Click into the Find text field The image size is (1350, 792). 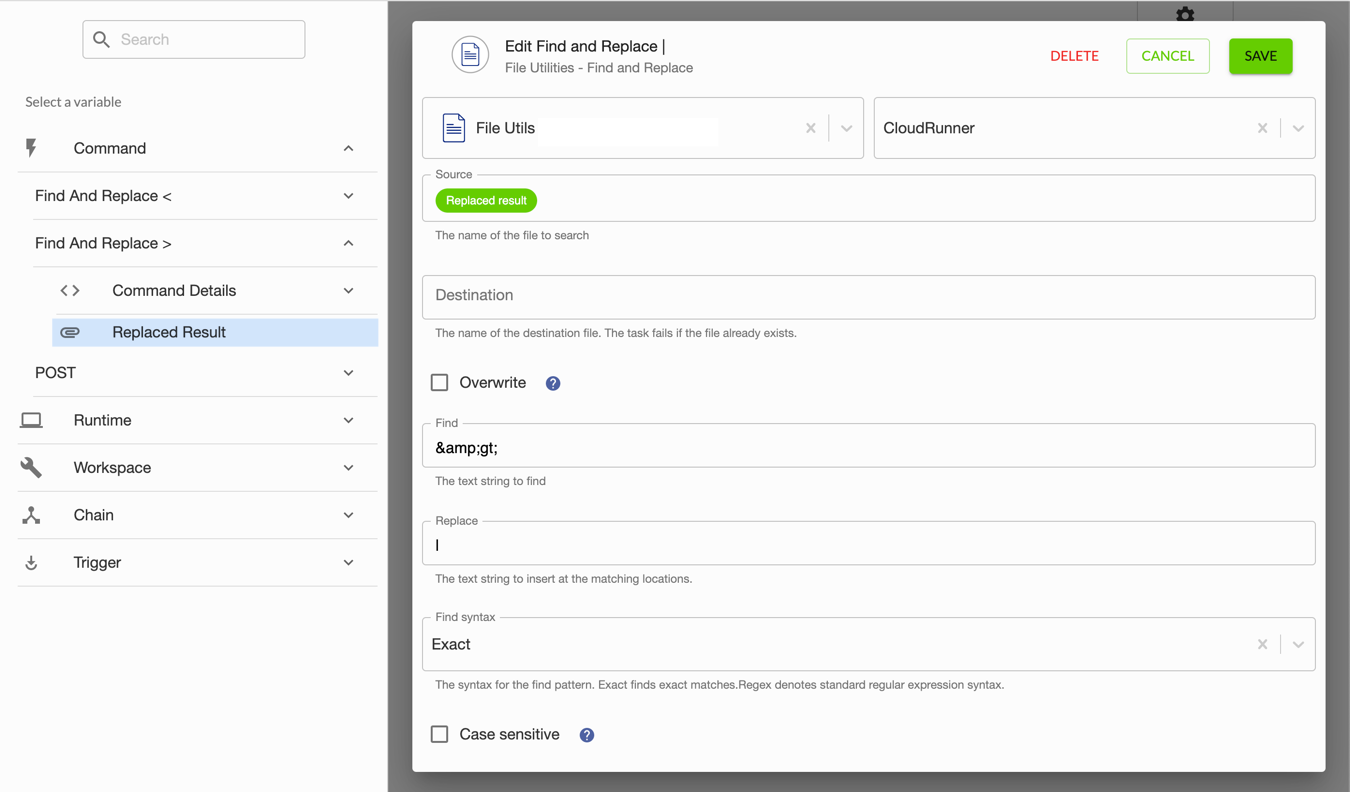point(868,446)
